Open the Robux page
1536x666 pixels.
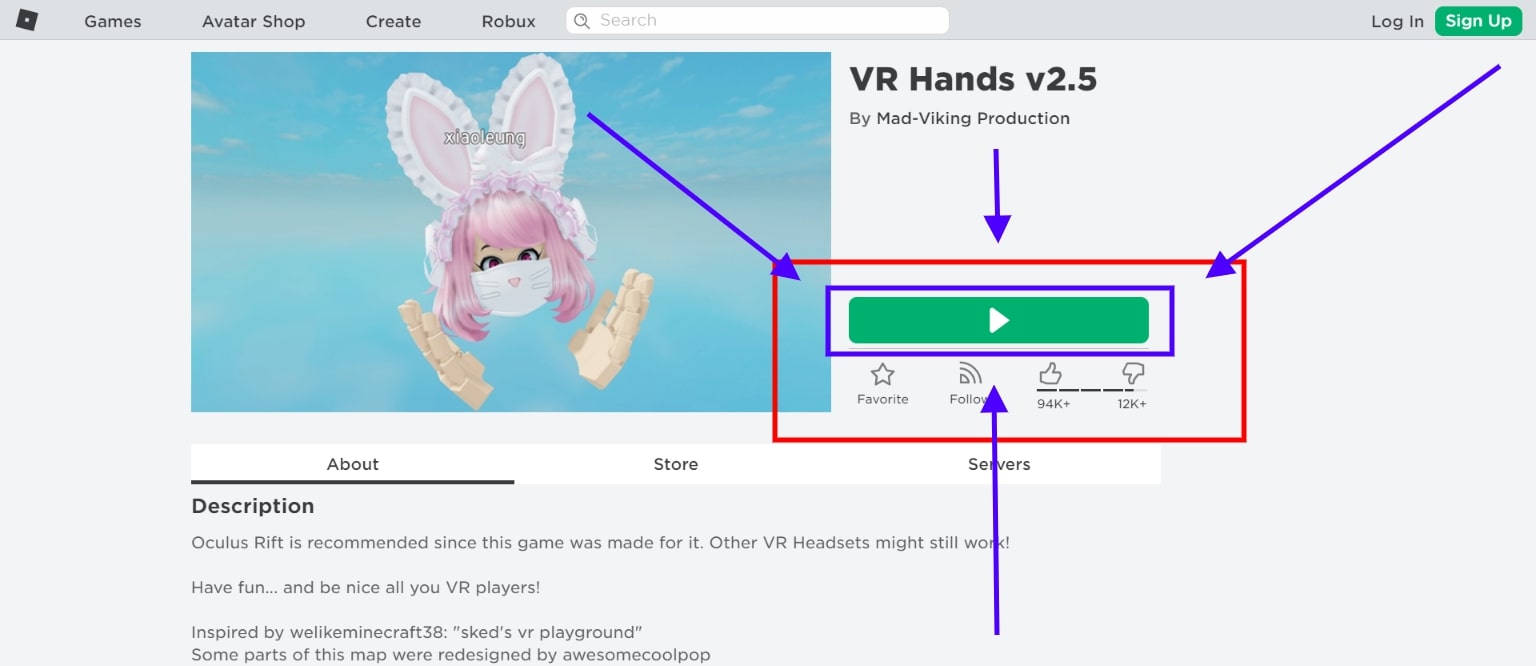508,21
